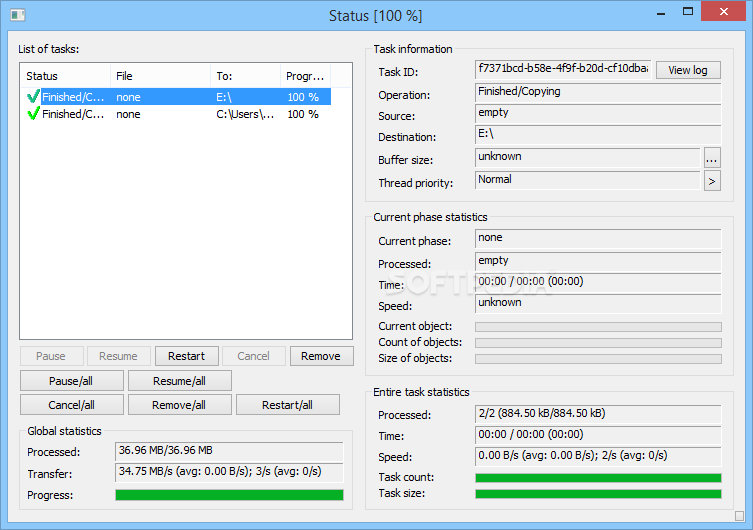Click the Thread priority field showing Normal

pyautogui.click(x=587, y=180)
